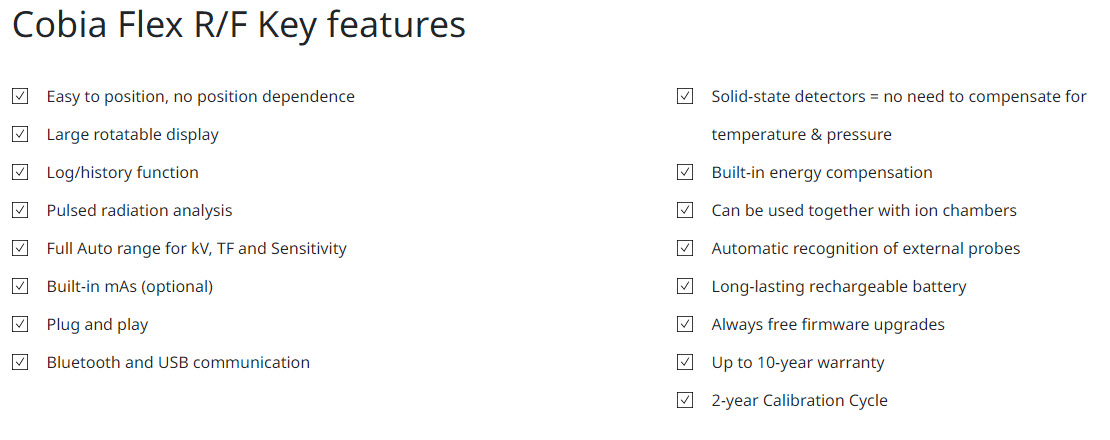Toggle the Plug and play checkbox
The height and width of the screenshot is (440, 1110).
pyautogui.click(x=20, y=325)
